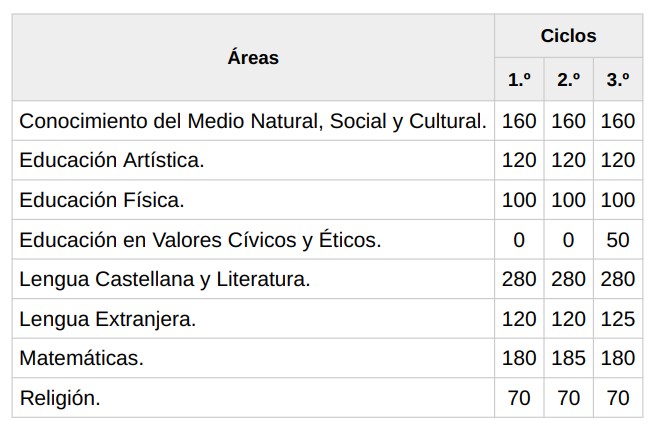The width and height of the screenshot is (654, 428).
Task: Select Conocimiento del Medio's 1.º cycle value 160
Action: pos(519,121)
